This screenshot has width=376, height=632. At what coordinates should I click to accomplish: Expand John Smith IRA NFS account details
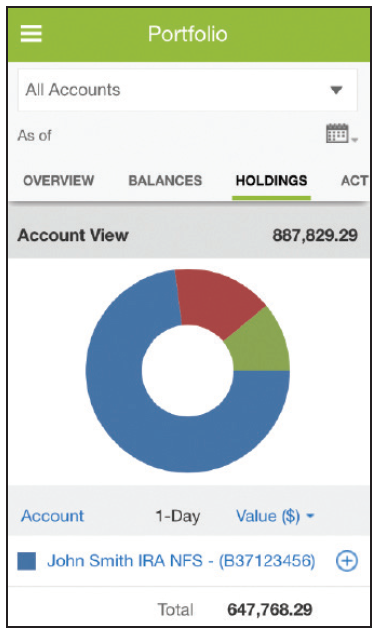tap(347, 561)
